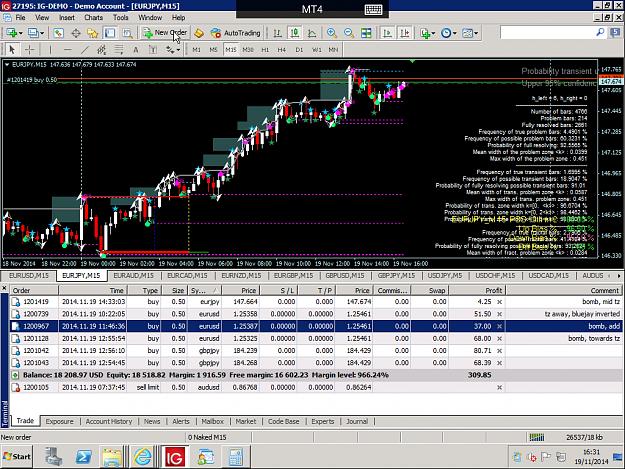
Task: Open the Periods clock dropdown
Action: 449,33
